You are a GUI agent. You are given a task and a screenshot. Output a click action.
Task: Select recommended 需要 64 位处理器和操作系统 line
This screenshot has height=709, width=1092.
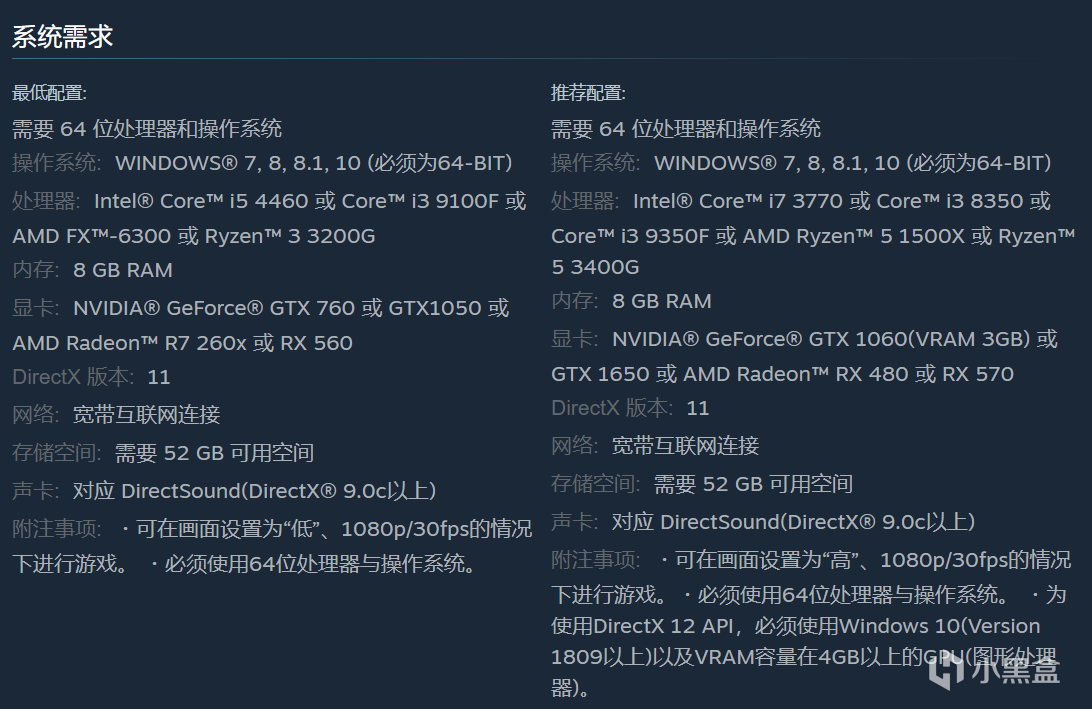686,129
